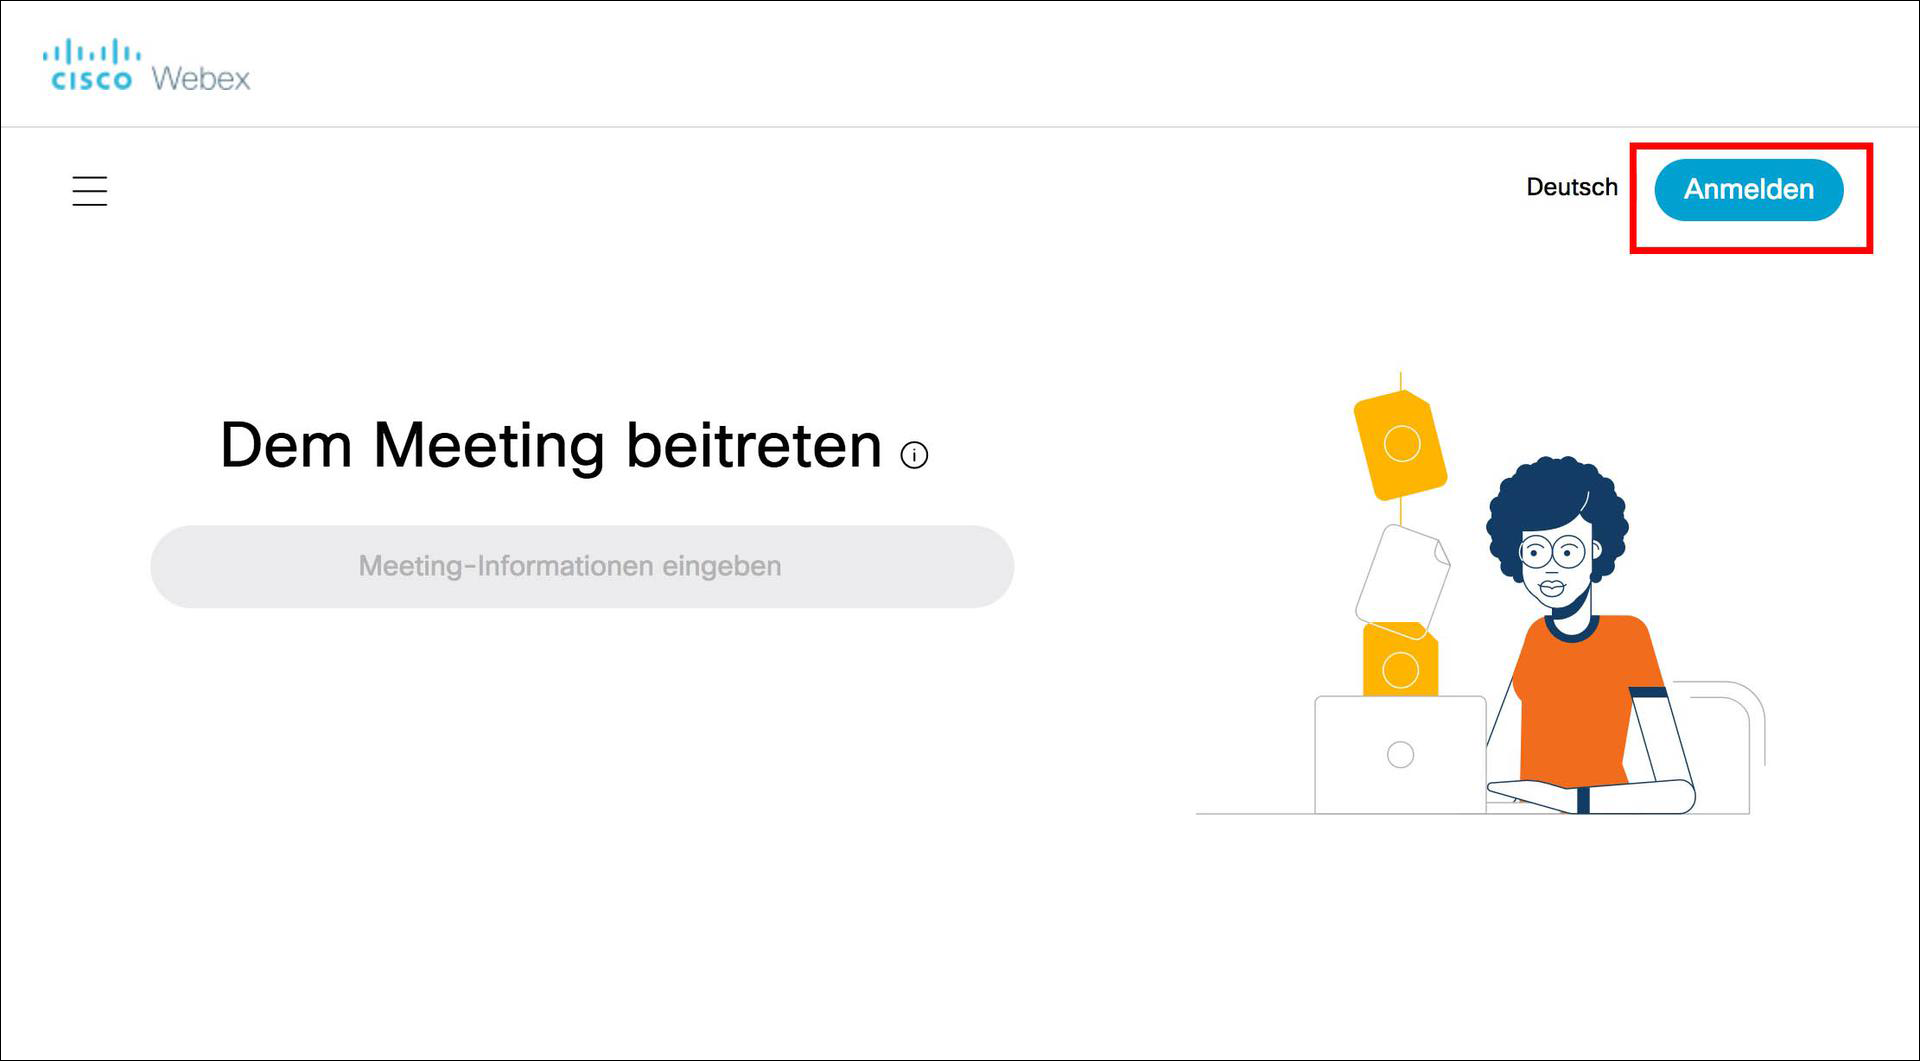Click the circle logo on the laptop lid
1920x1061 pixels.
pos(1400,755)
